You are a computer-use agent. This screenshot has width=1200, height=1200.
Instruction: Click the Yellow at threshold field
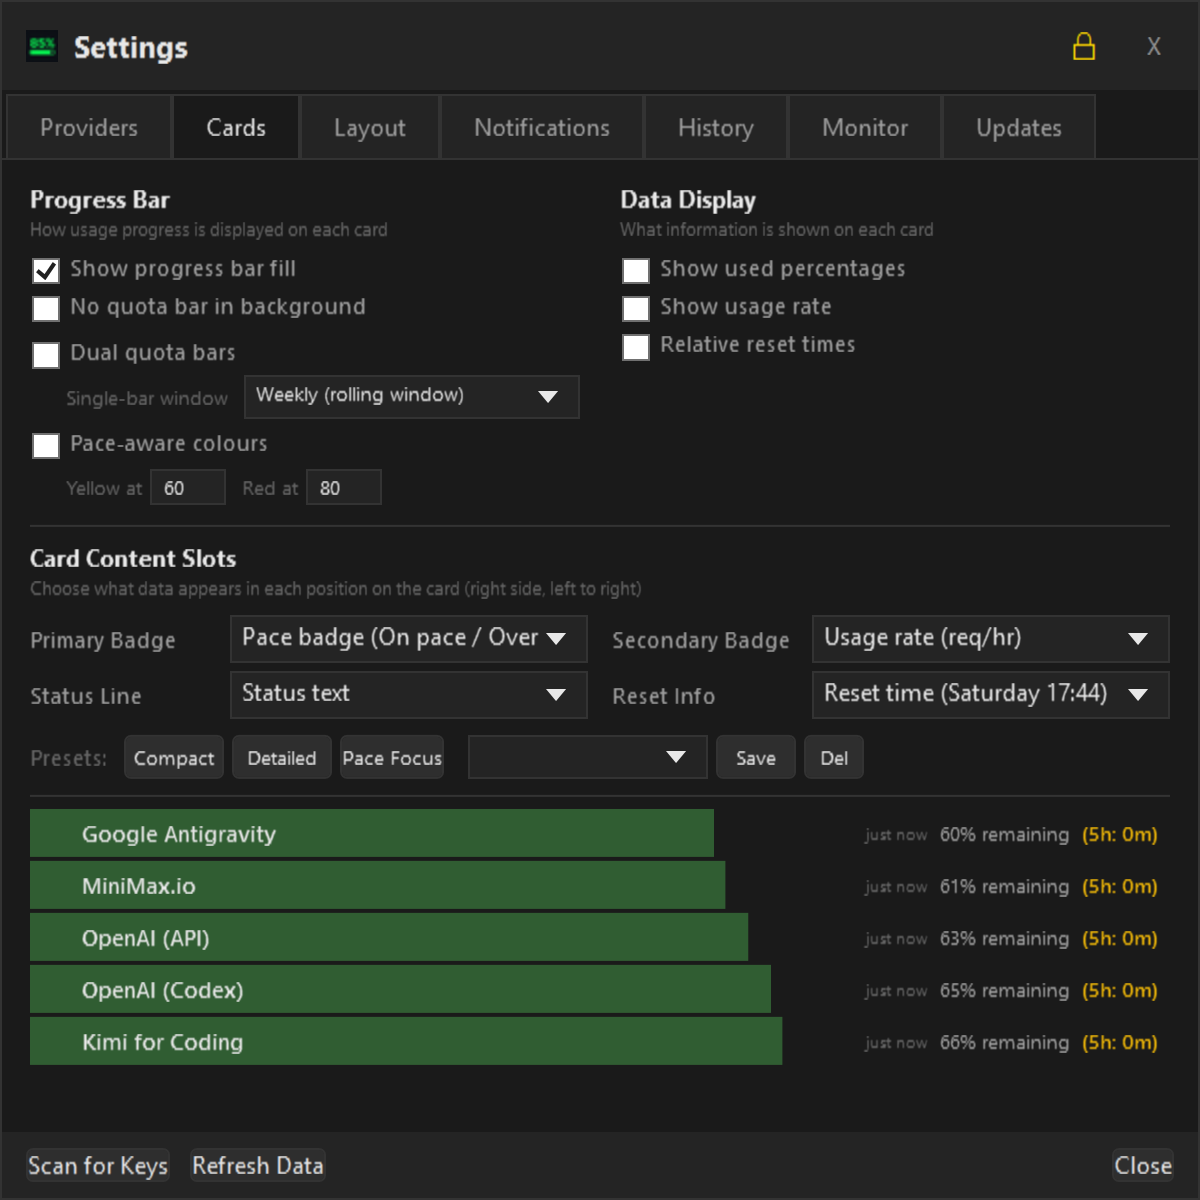click(x=188, y=488)
